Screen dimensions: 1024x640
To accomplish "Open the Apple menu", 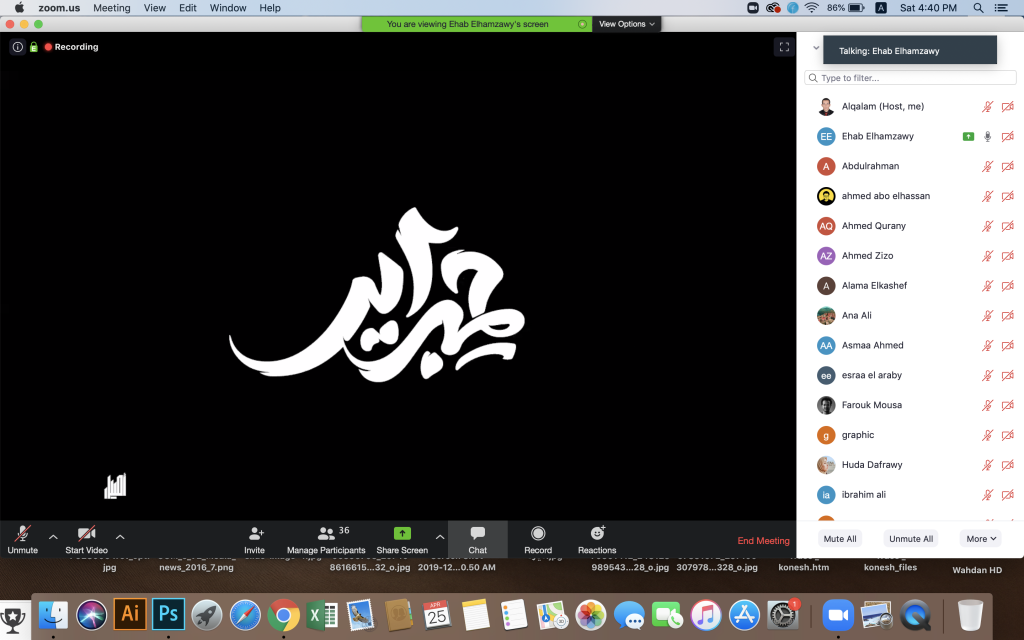I will point(19,8).
